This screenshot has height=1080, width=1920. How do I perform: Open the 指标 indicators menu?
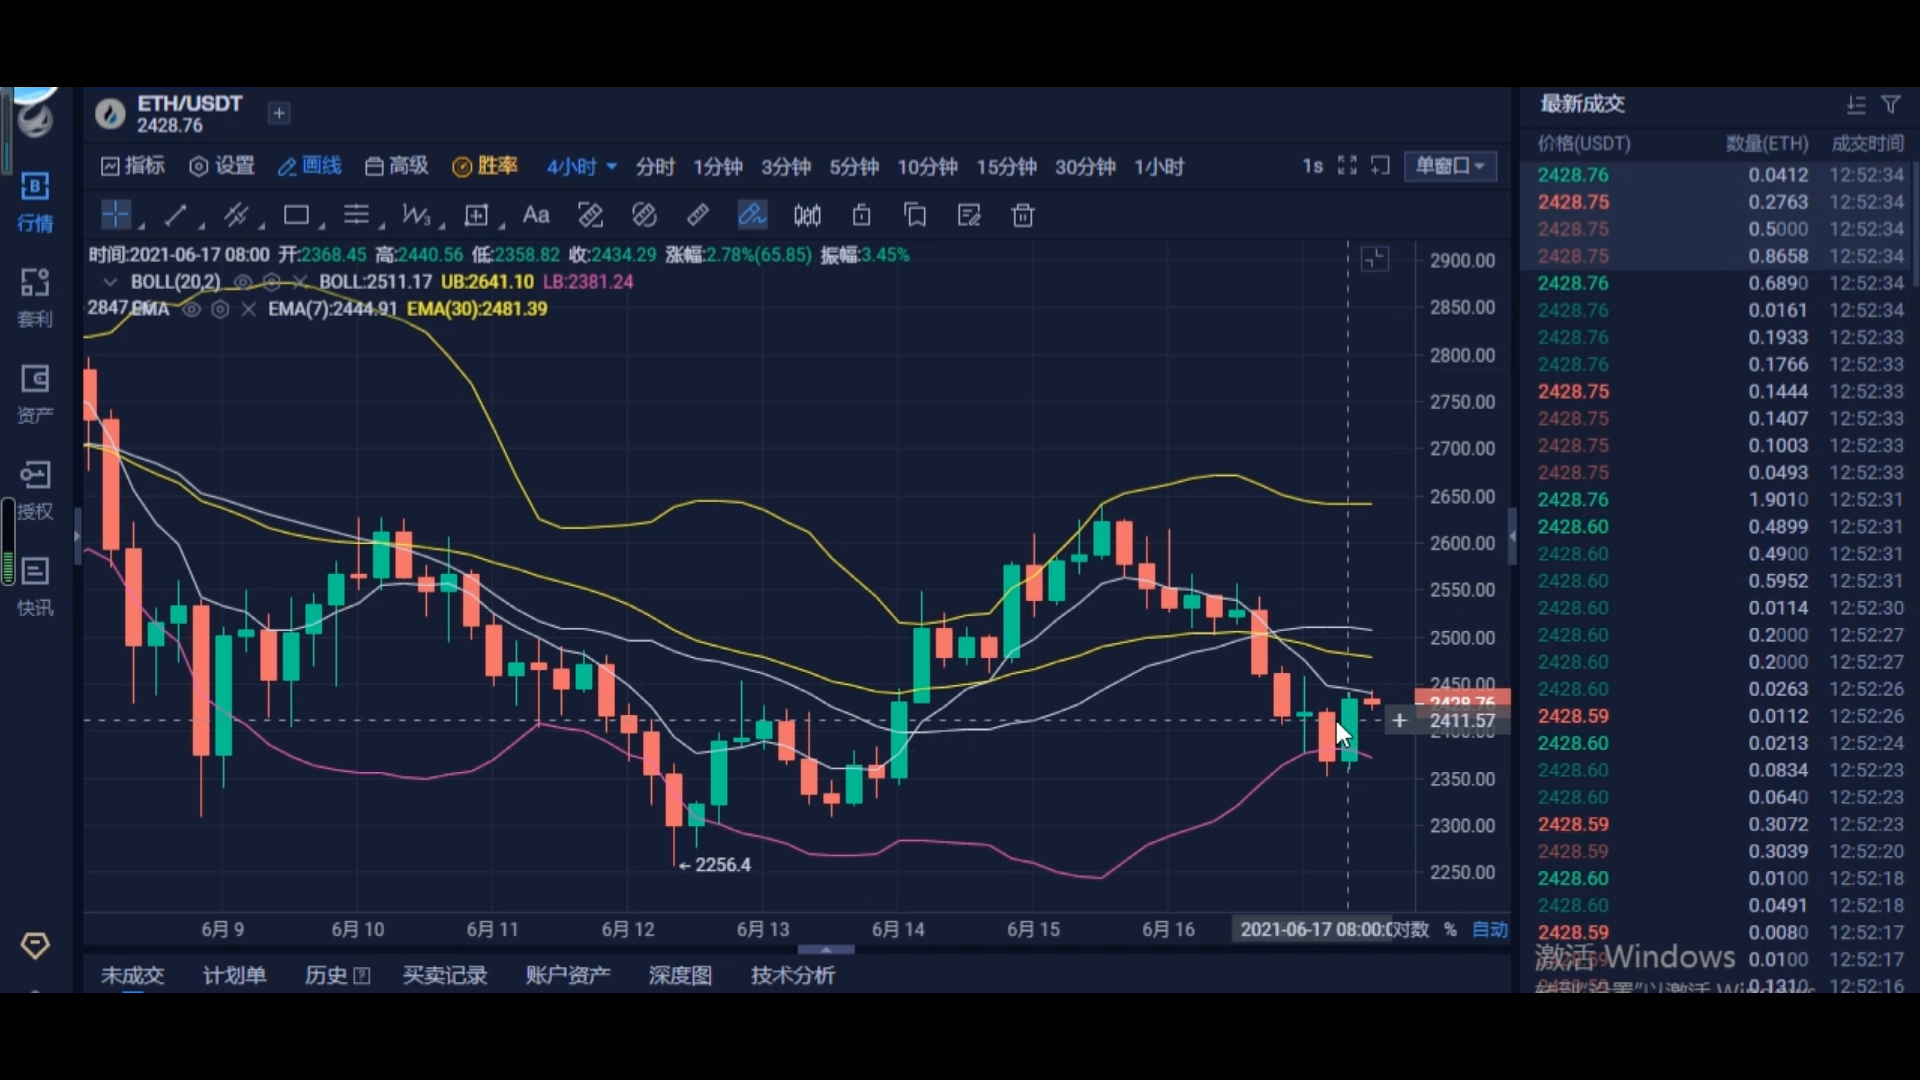[x=133, y=166]
